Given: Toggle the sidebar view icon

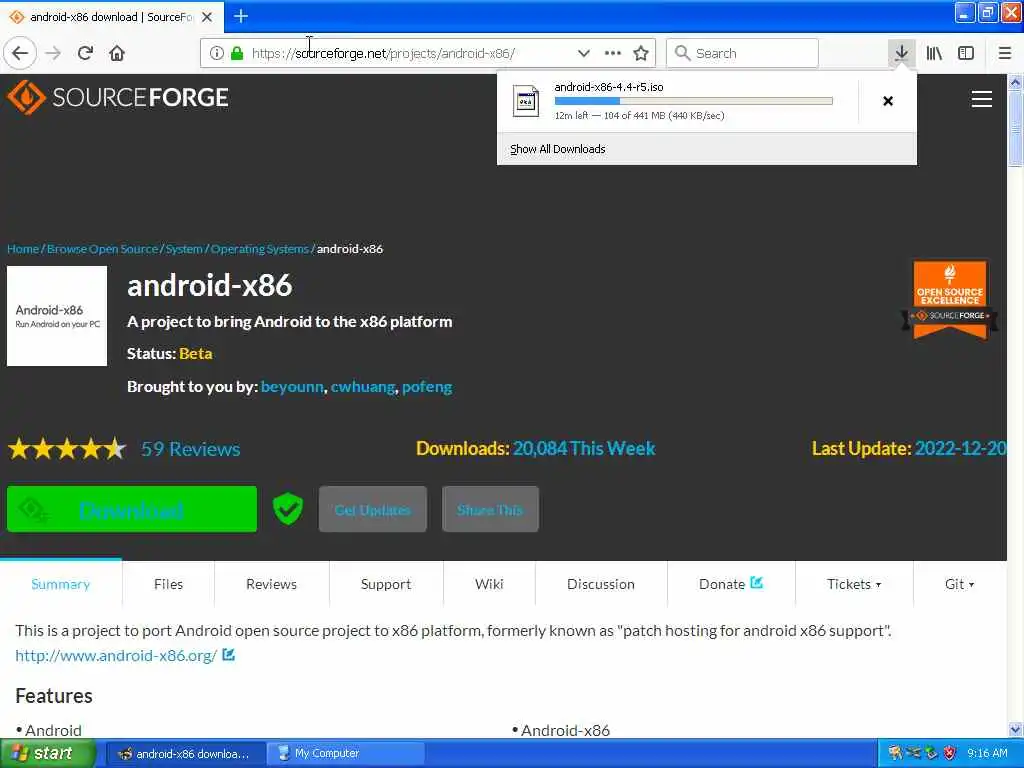Looking at the screenshot, I should [966, 53].
